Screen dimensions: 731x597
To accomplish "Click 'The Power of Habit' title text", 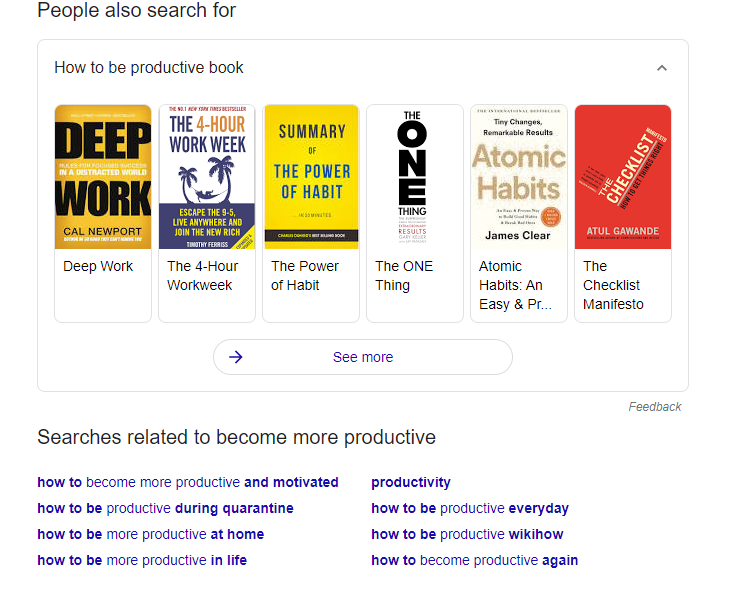I will pos(305,275).
